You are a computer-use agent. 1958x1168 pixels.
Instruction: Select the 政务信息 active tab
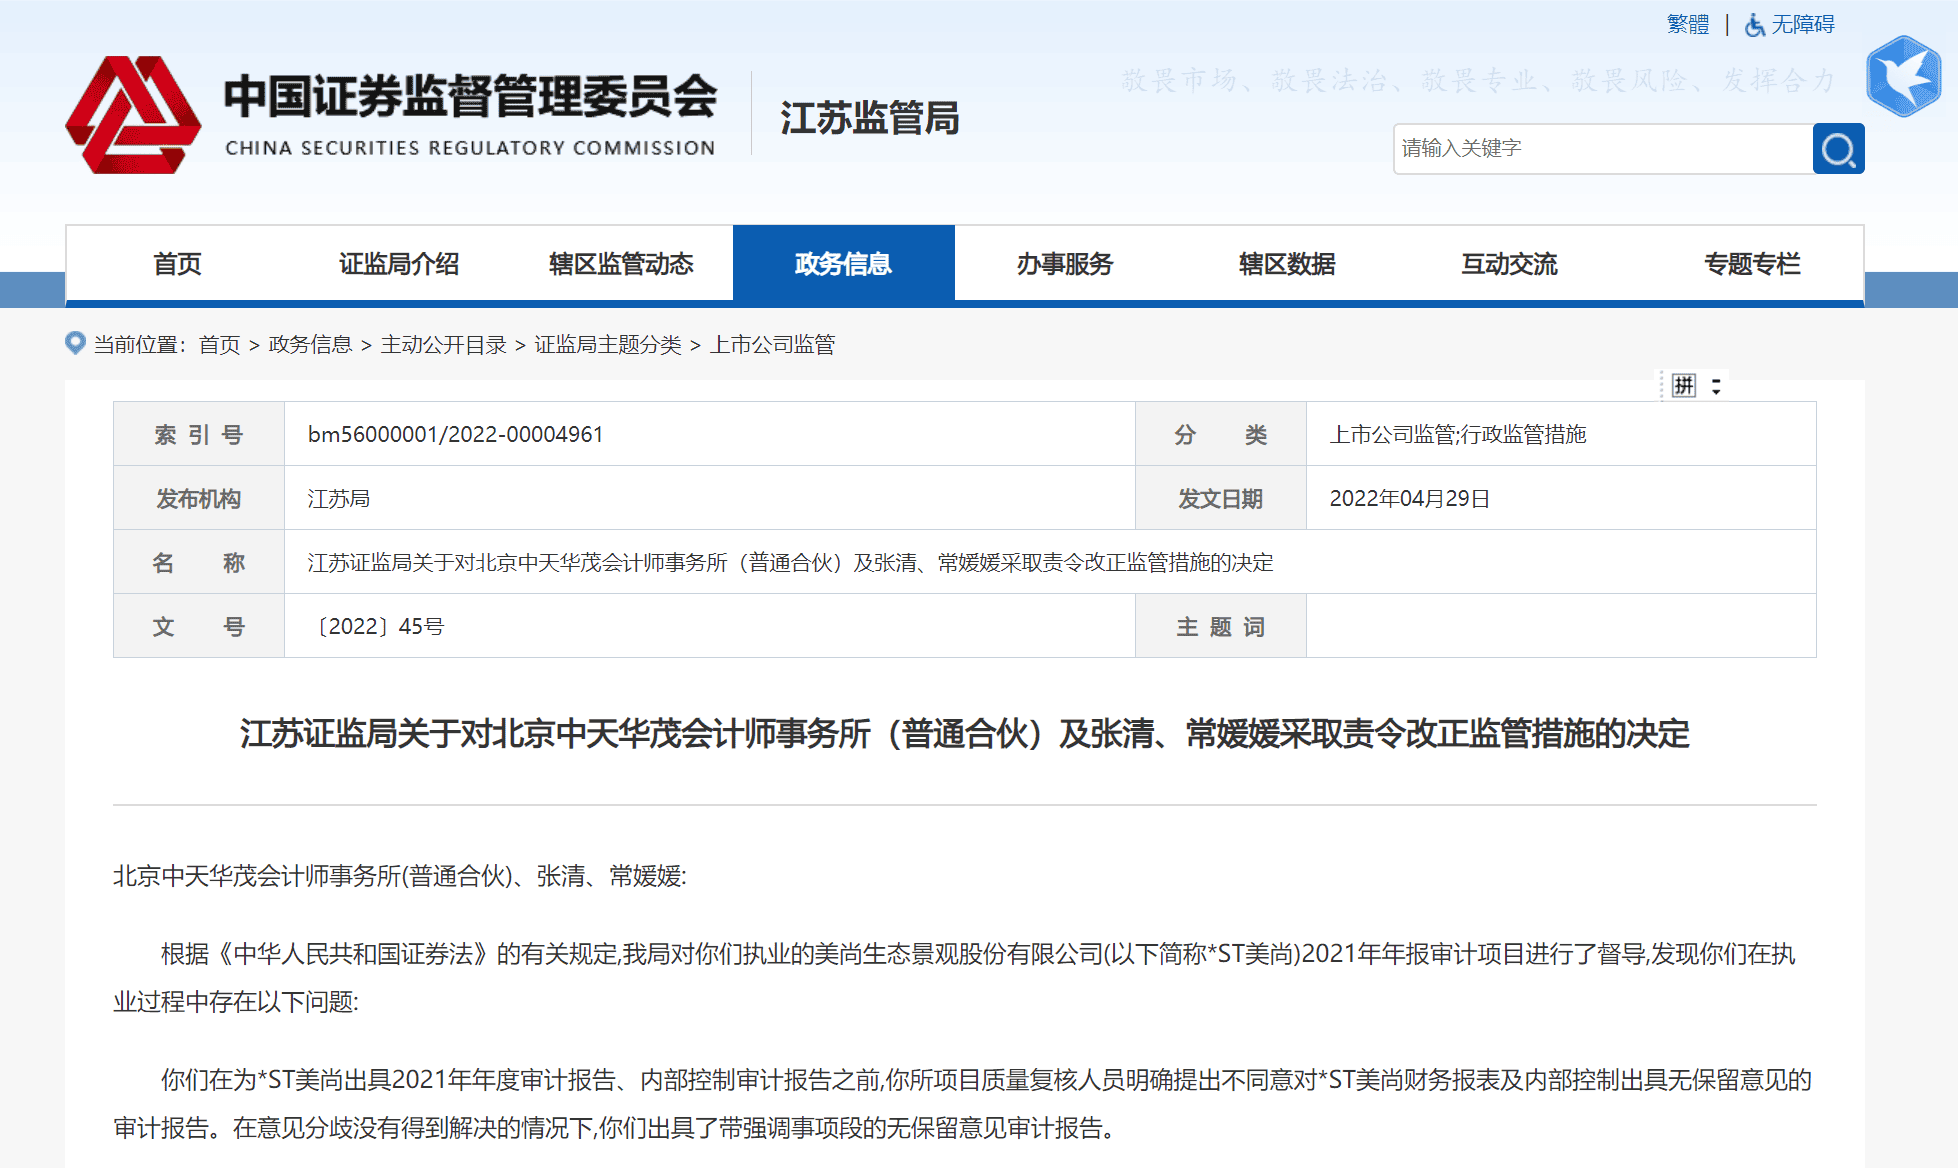tap(843, 264)
